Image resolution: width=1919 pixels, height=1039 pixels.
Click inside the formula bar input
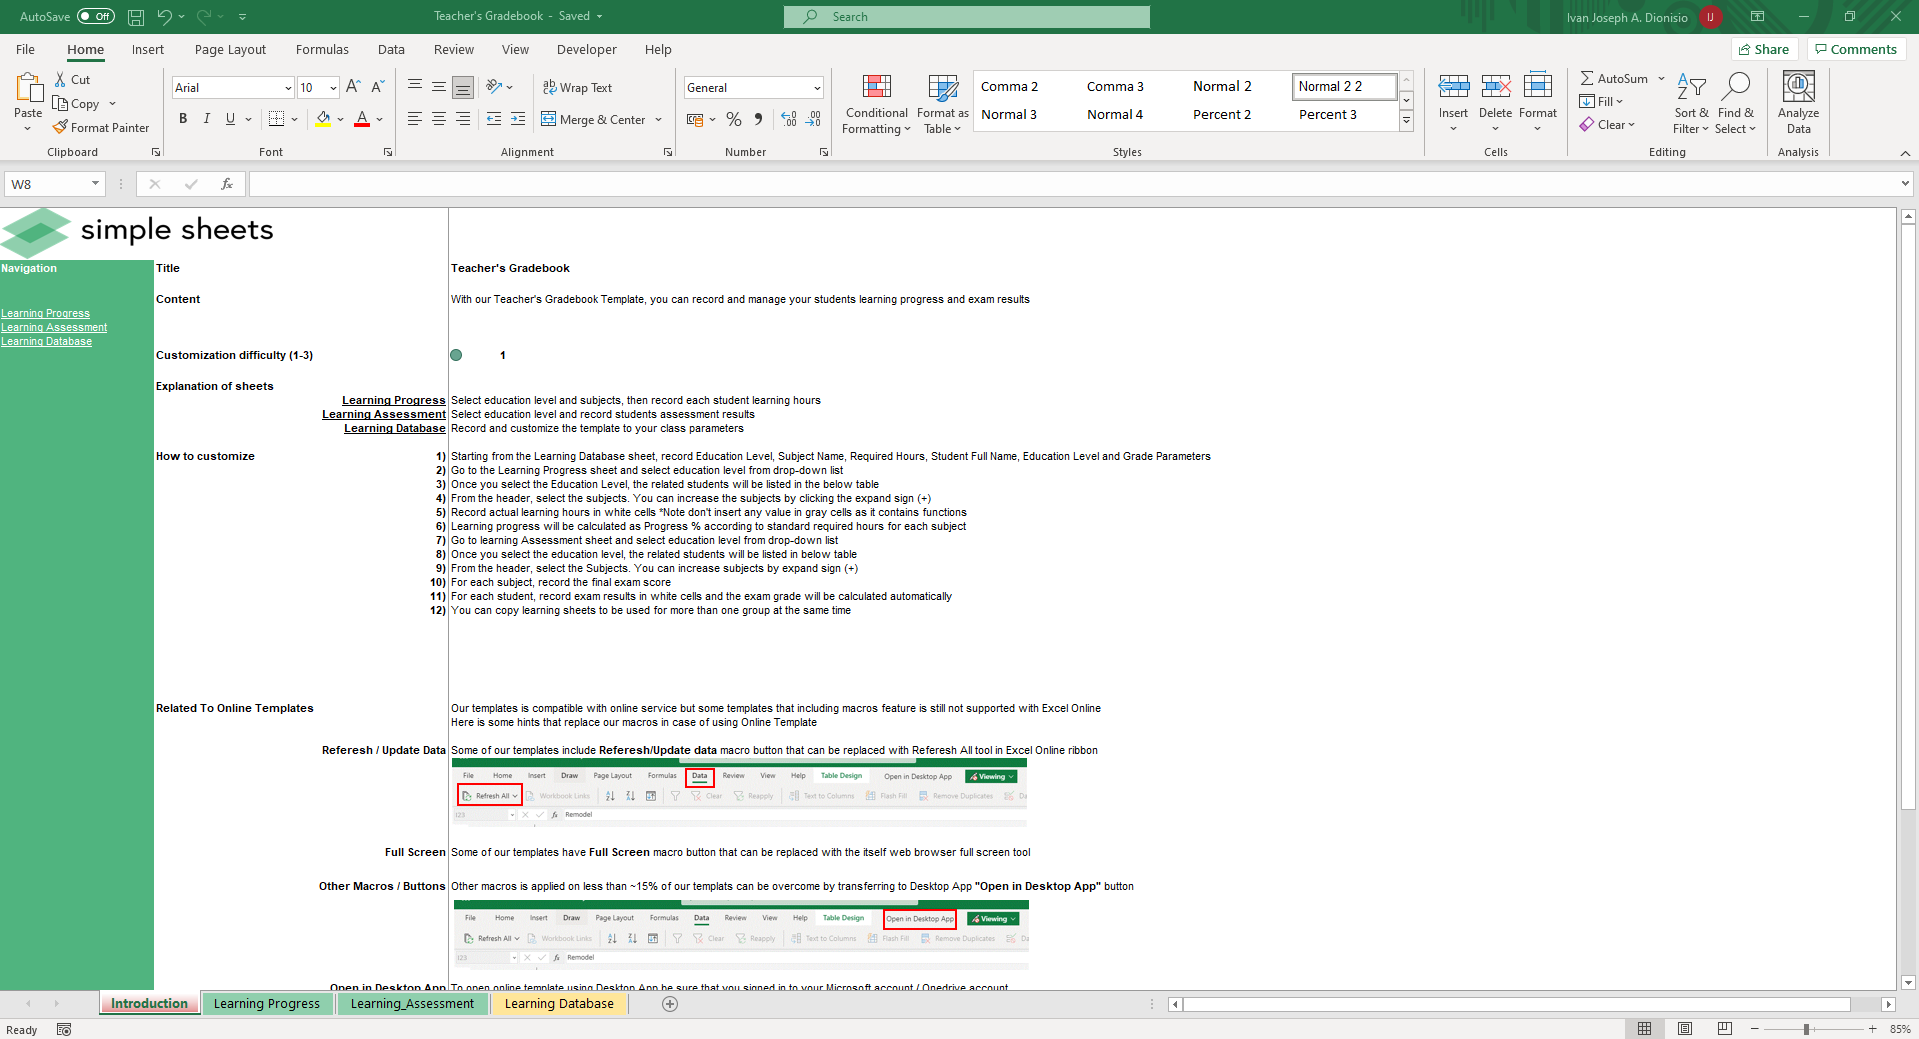coord(1074,184)
